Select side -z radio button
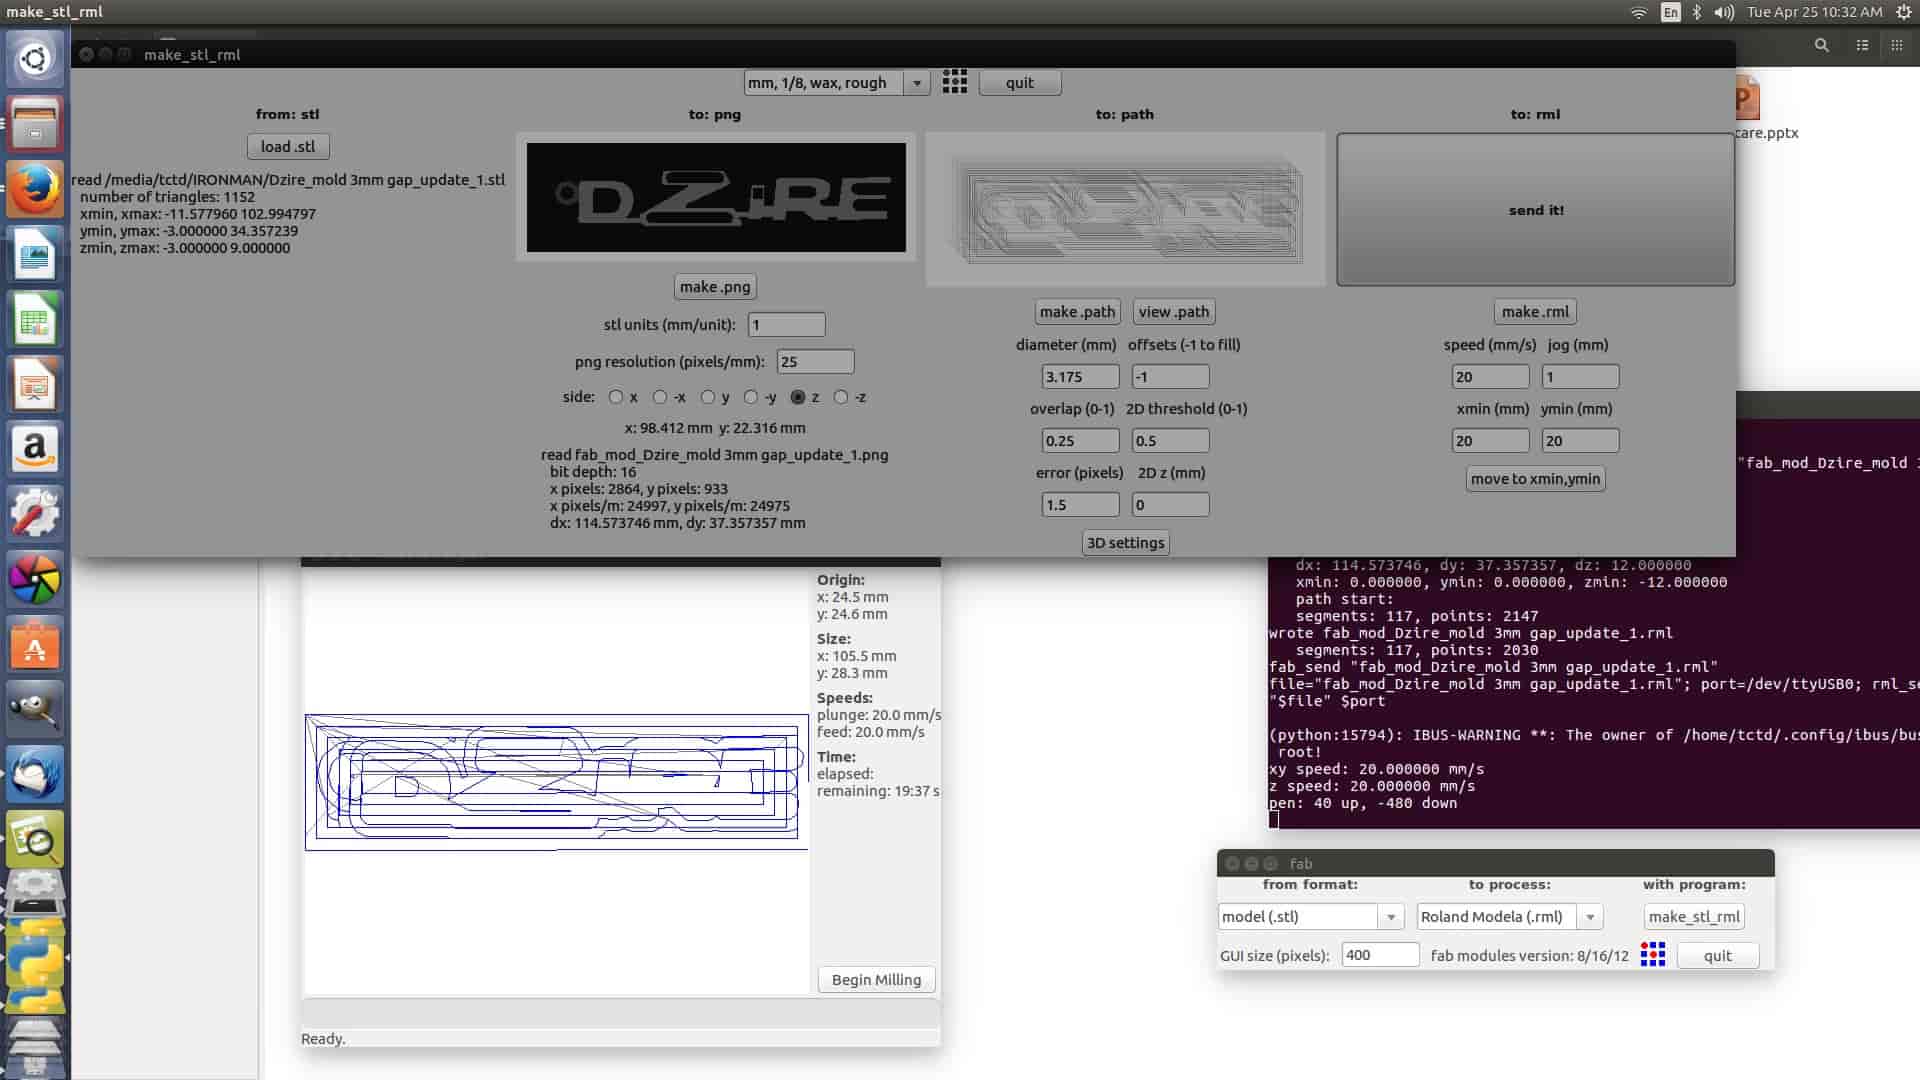Screen dimensions: 1920x1080 tap(841, 397)
